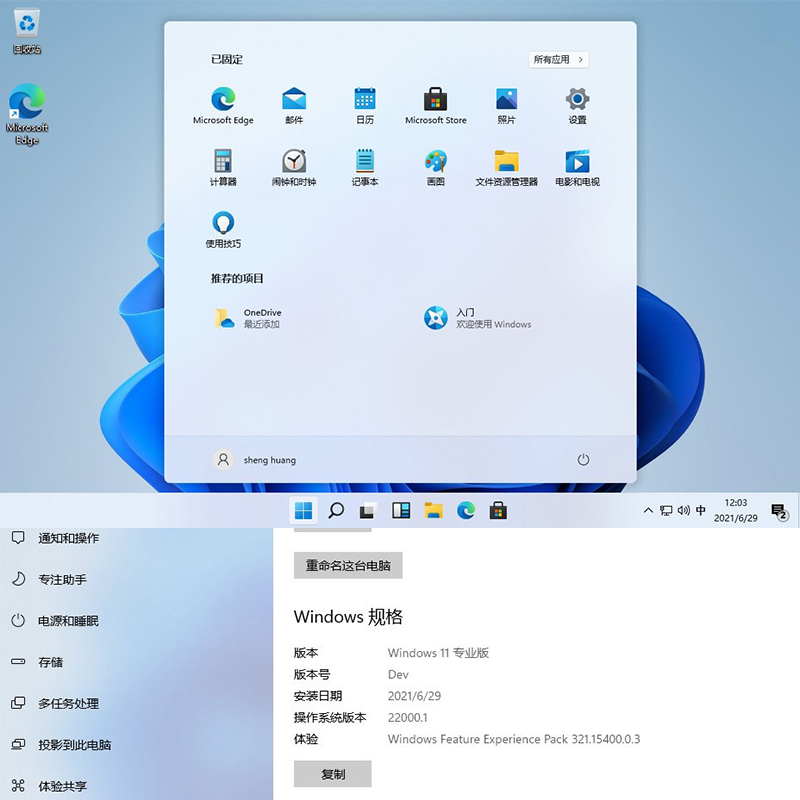Viewport: 800px width, 800px height.
Task: Open the notification center icon
Action: coord(780,511)
